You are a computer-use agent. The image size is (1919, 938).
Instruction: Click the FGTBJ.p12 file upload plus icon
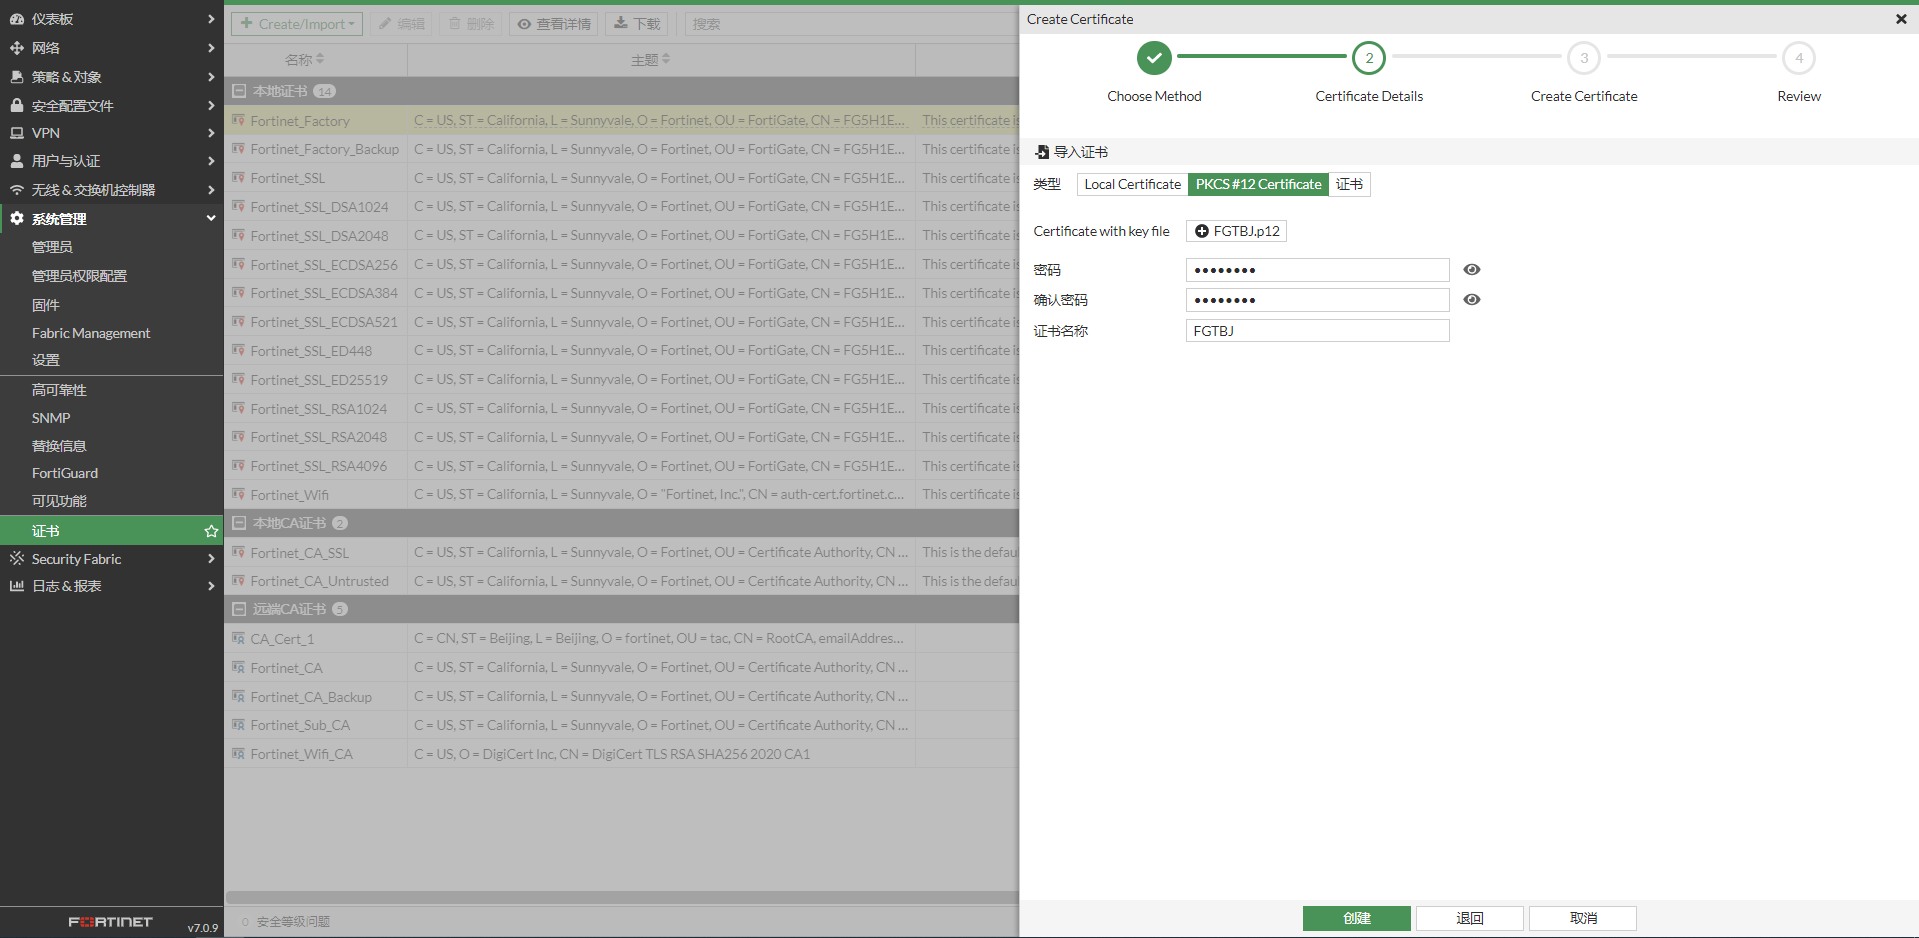tap(1202, 231)
